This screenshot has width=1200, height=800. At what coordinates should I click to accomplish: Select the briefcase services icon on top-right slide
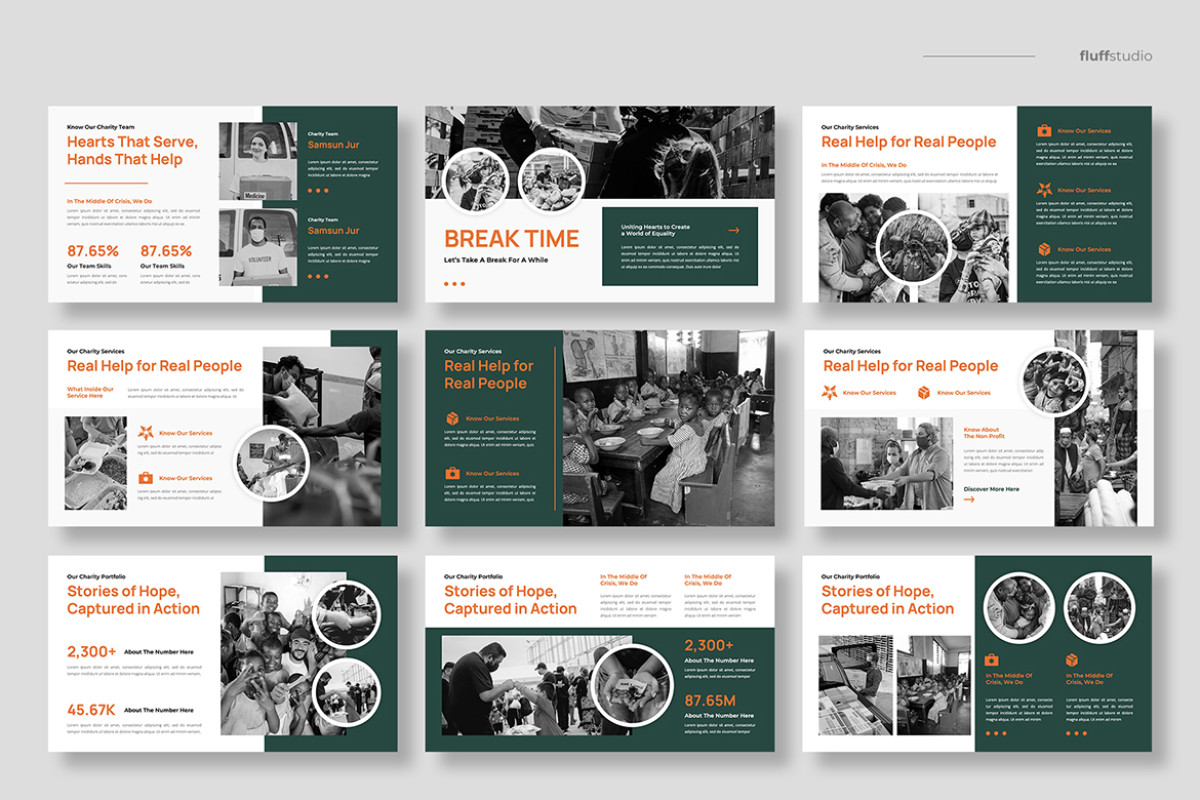(x=1045, y=130)
